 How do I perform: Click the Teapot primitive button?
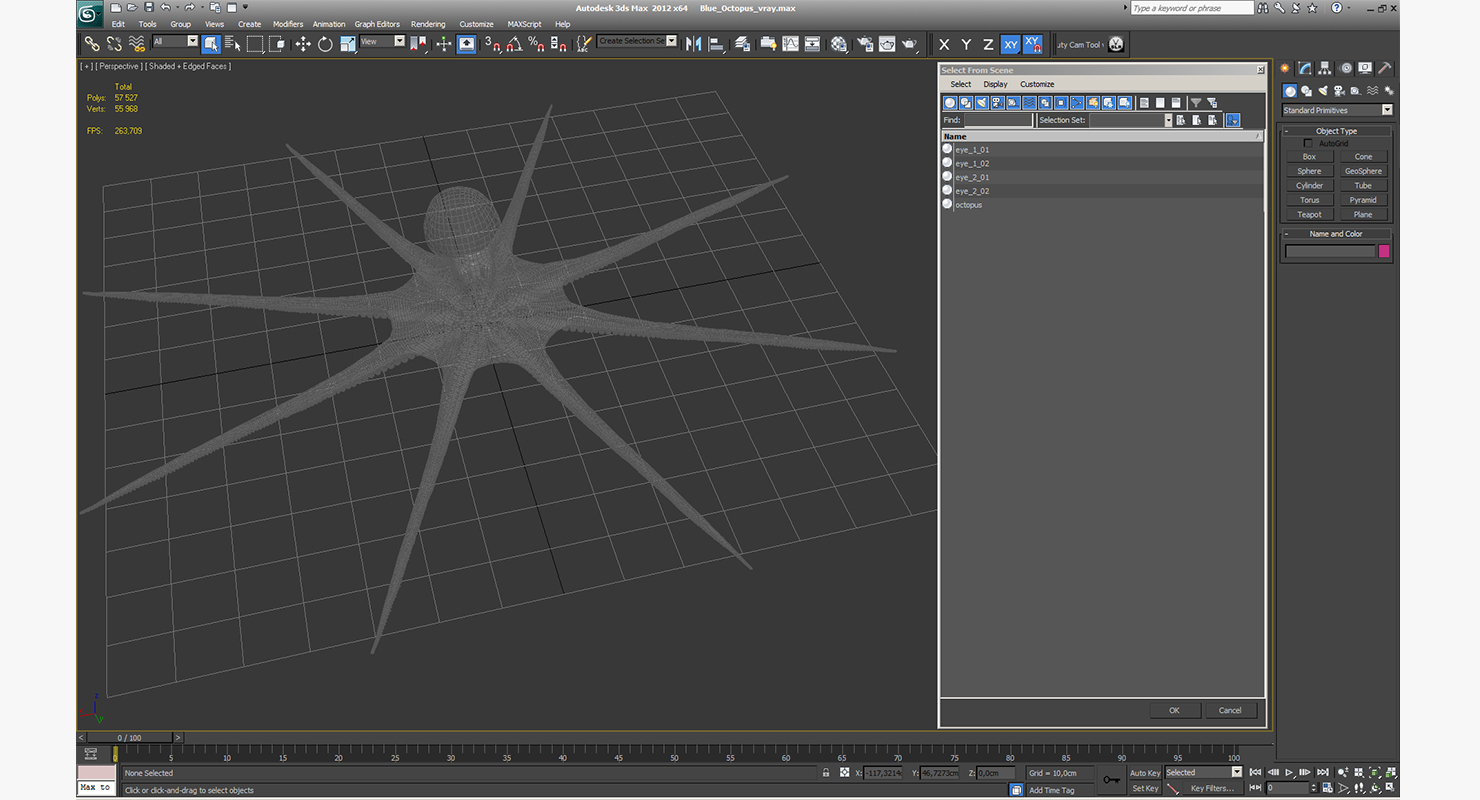pos(1309,214)
